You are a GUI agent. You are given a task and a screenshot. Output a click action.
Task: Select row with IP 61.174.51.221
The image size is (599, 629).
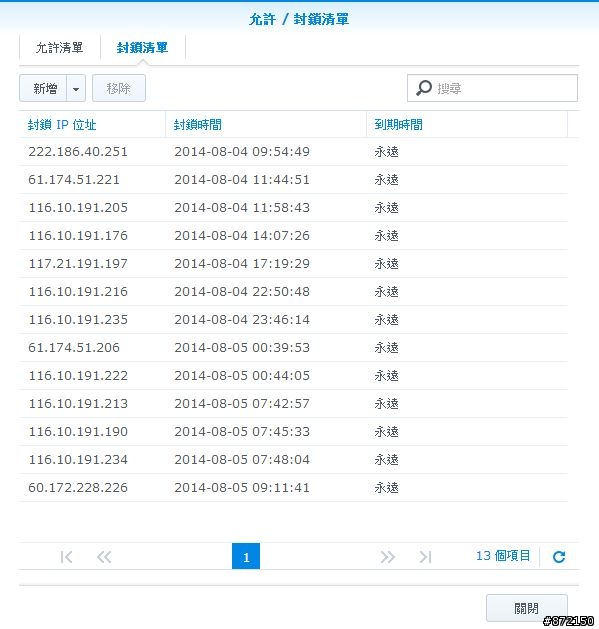(x=293, y=180)
